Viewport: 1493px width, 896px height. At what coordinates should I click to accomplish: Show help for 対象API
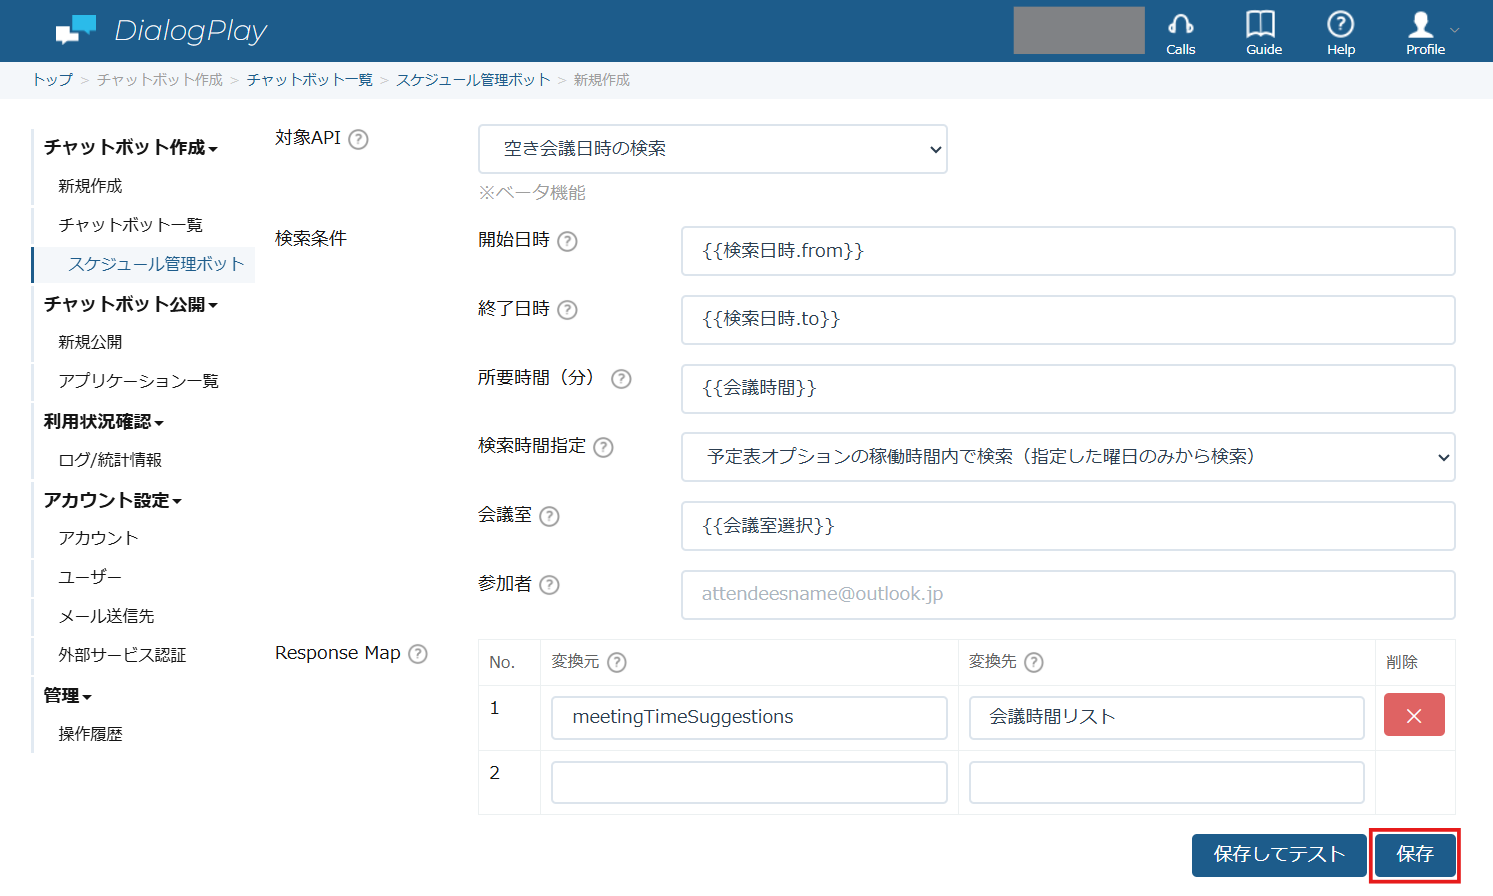point(358,139)
